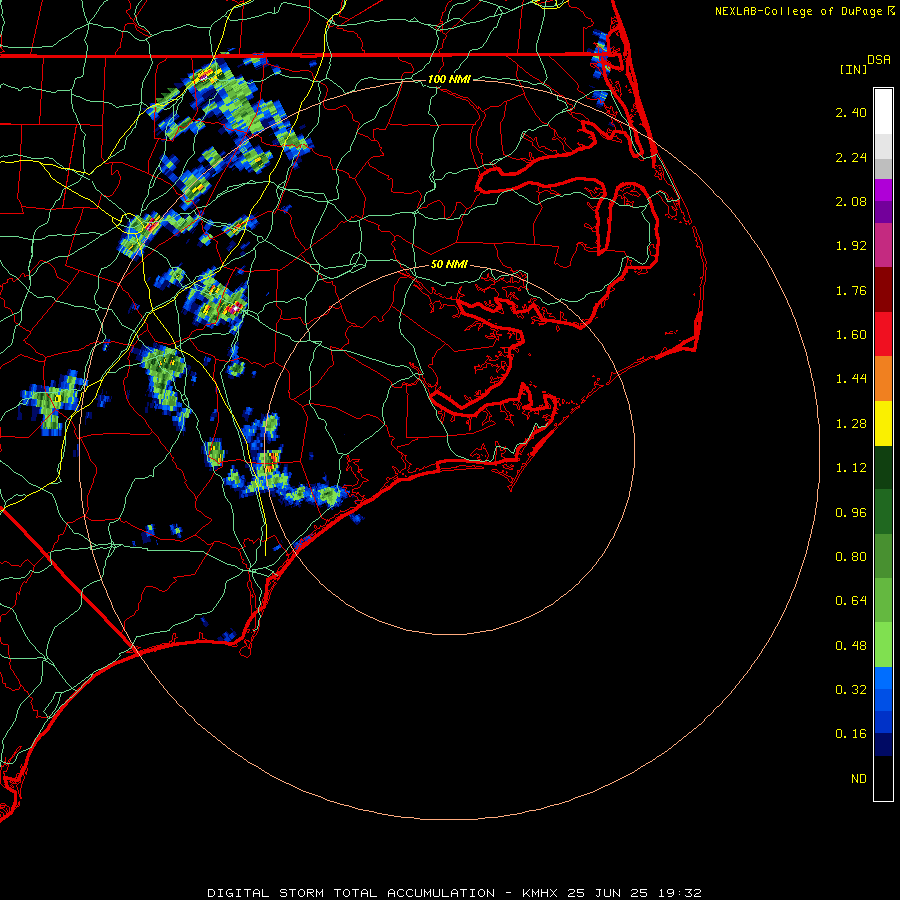Click the 50 NMI range ring label
The height and width of the screenshot is (900, 900).
[449, 264]
